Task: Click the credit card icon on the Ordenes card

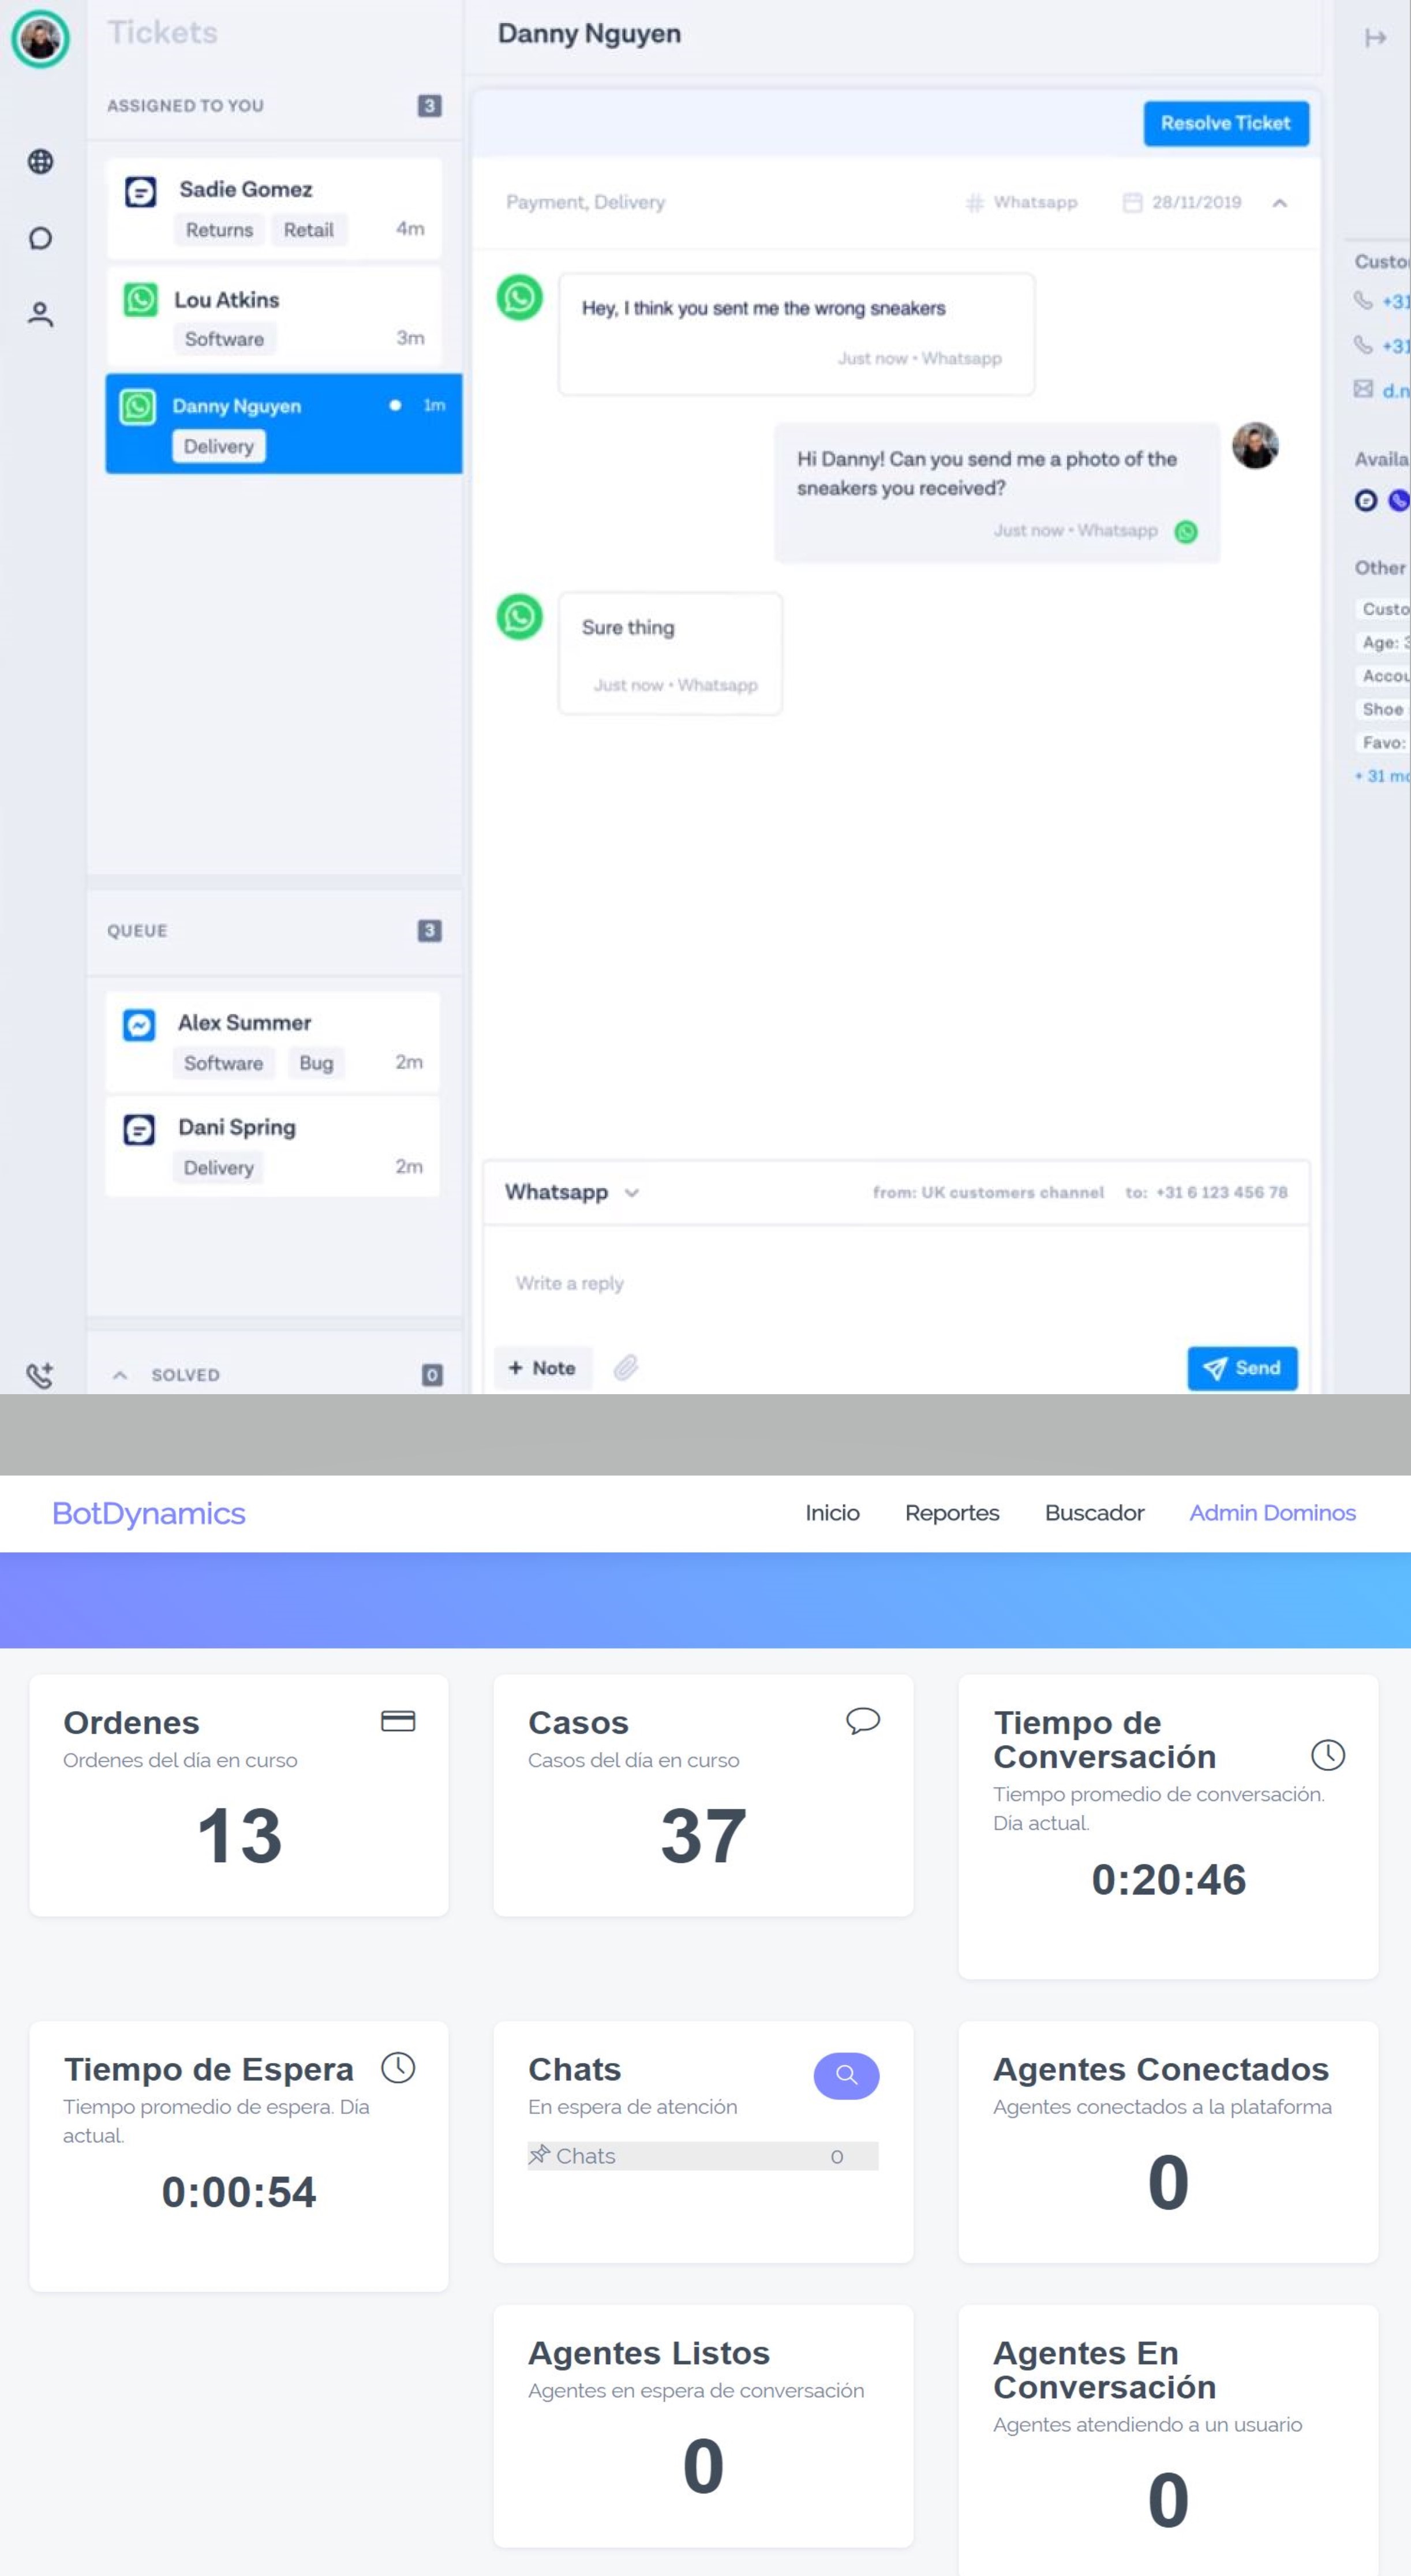Action: pos(397,1722)
